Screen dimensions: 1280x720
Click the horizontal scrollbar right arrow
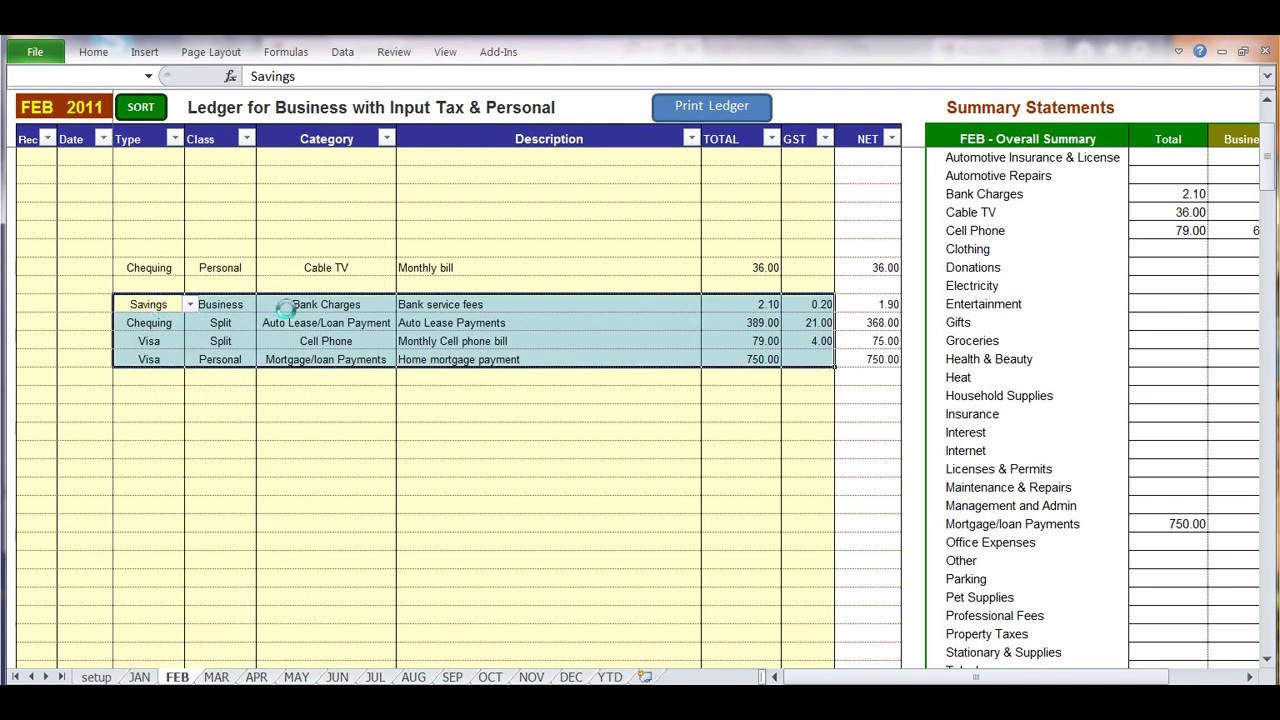(1249, 677)
